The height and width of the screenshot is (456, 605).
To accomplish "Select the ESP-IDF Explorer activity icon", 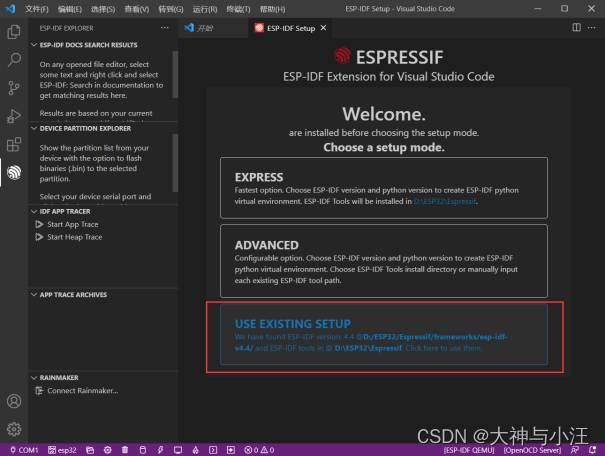I will pos(14,172).
